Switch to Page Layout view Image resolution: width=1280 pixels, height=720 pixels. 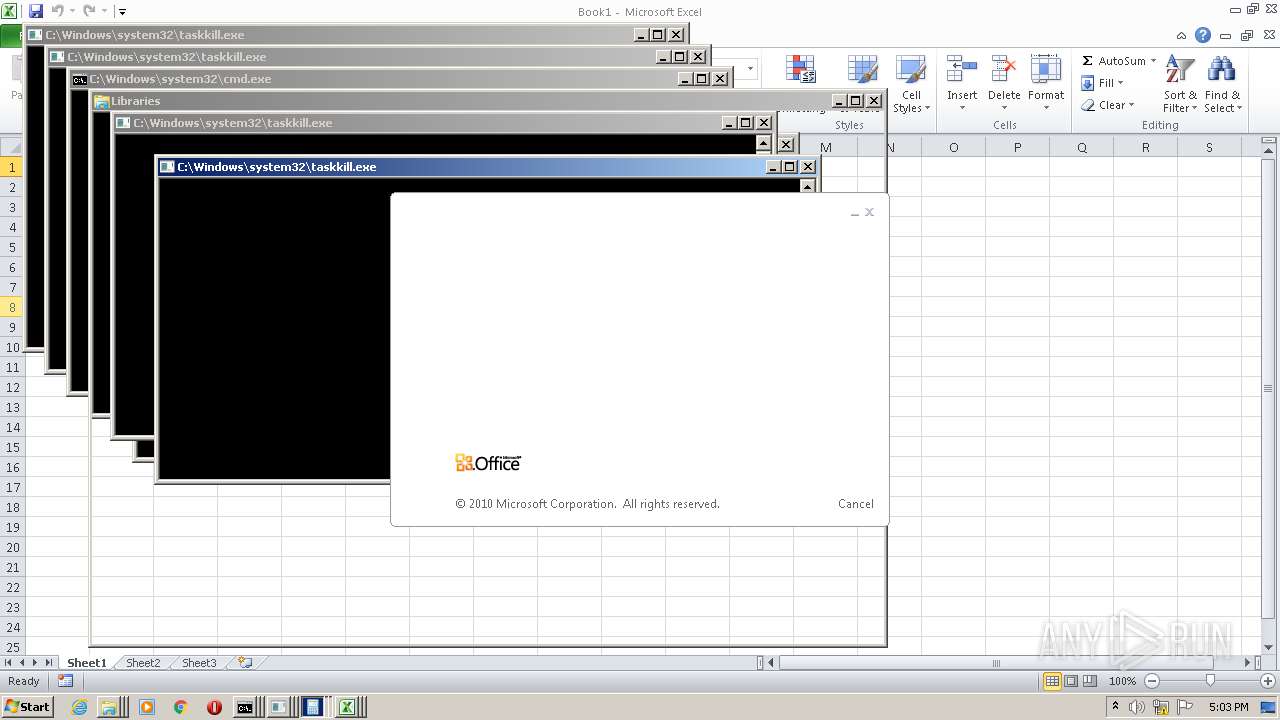(x=1071, y=681)
